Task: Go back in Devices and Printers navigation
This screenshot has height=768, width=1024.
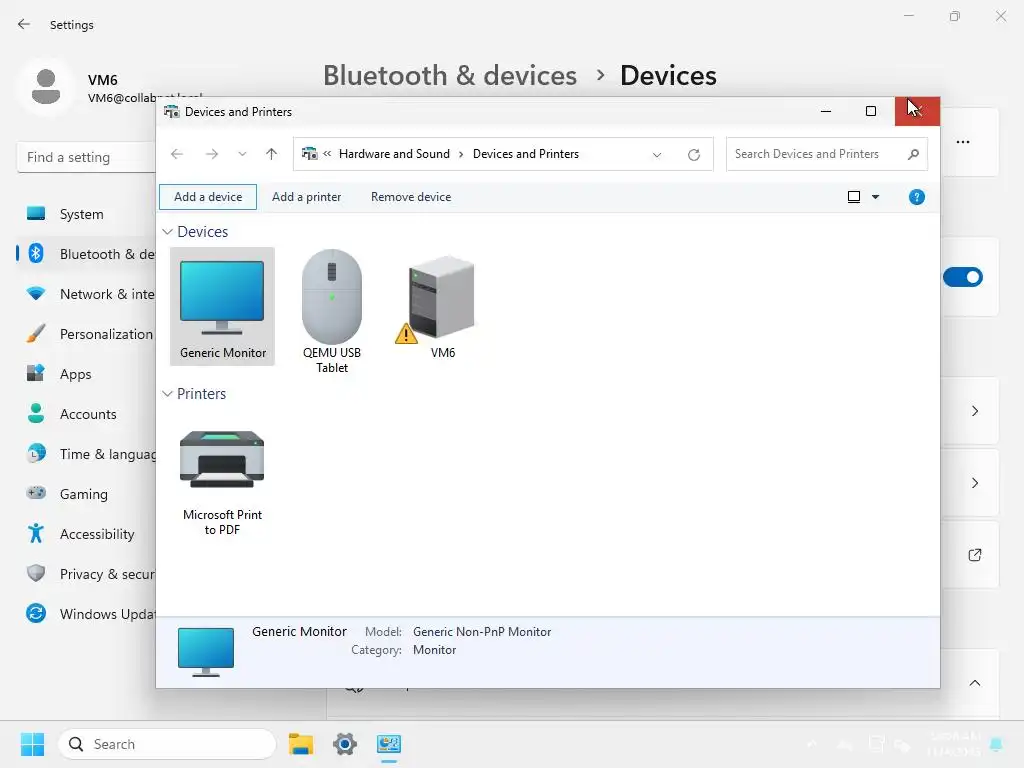Action: [177, 154]
